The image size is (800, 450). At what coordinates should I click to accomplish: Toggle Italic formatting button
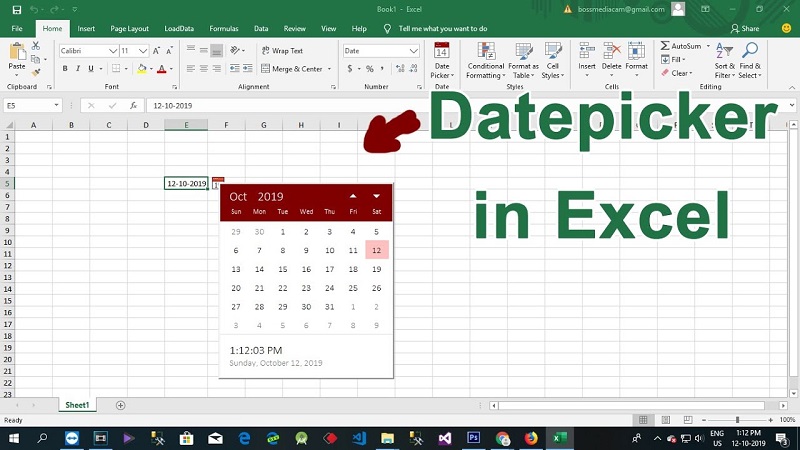tap(79, 69)
